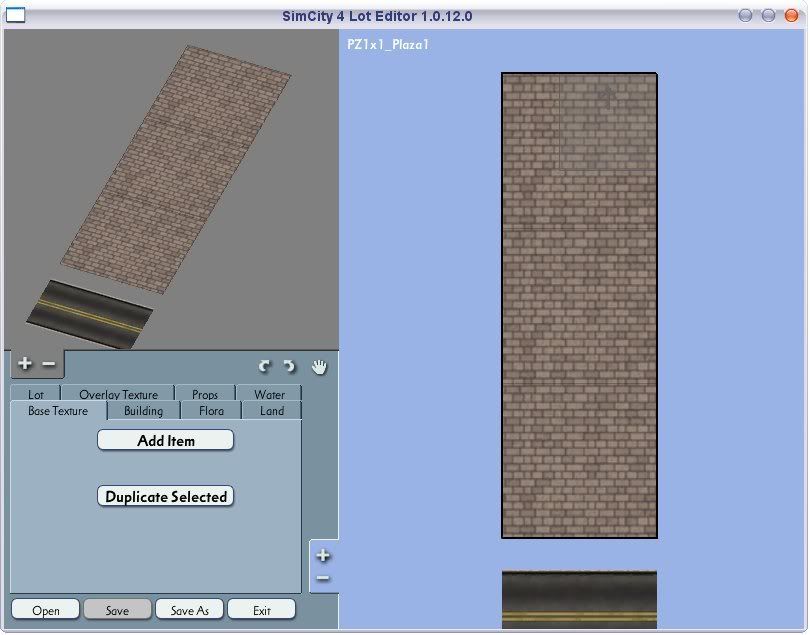Image resolution: width=810 pixels, height=635 pixels.
Task: Click the window icon in title bar
Action: coord(15,16)
